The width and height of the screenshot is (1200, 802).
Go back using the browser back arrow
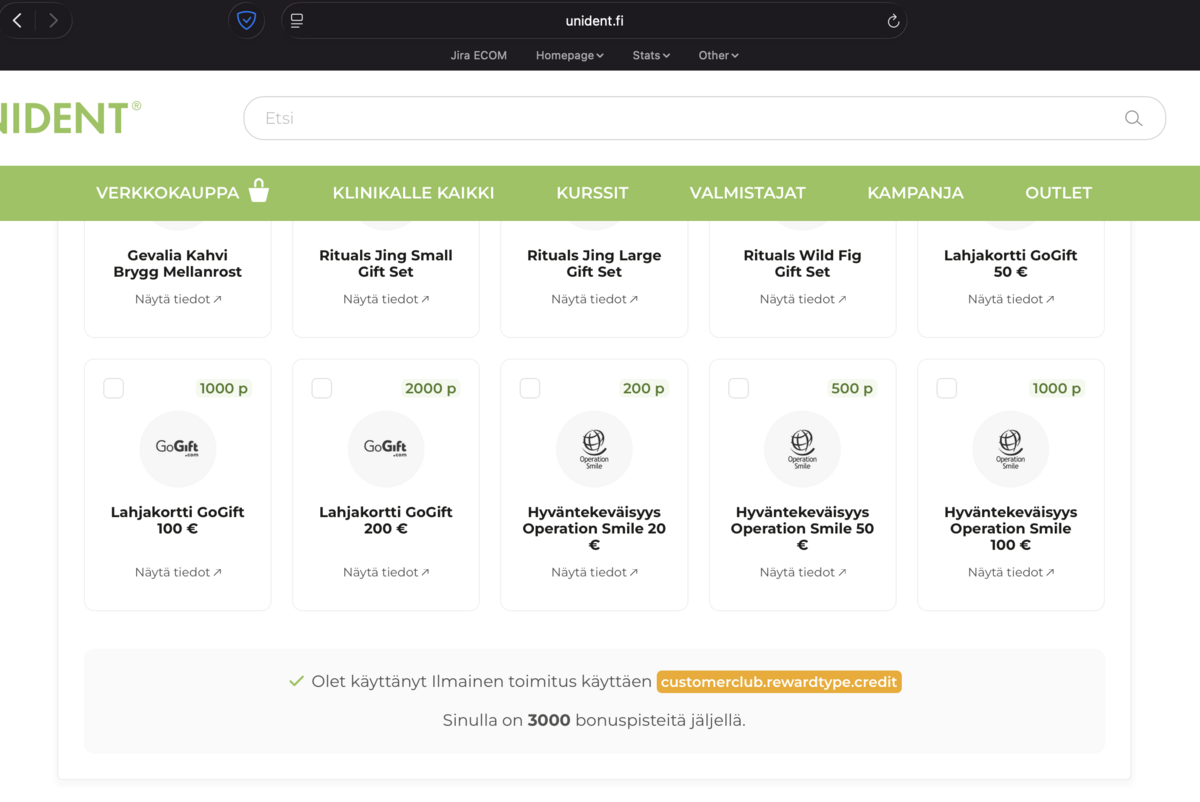tap(17, 20)
